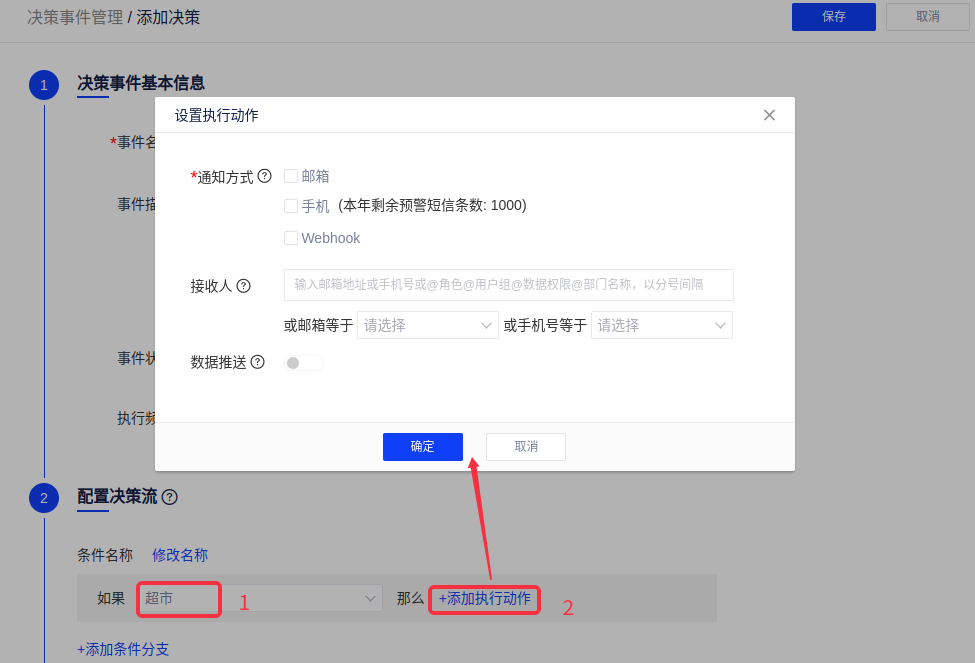Toggle the 数据推送 switch
The width and height of the screenshot is (975, 663).
click(304, 363)
